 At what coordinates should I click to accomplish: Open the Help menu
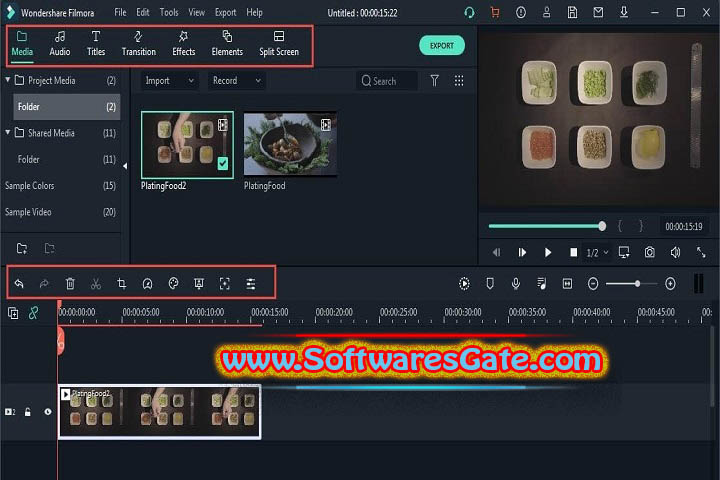tap(254, 12)
